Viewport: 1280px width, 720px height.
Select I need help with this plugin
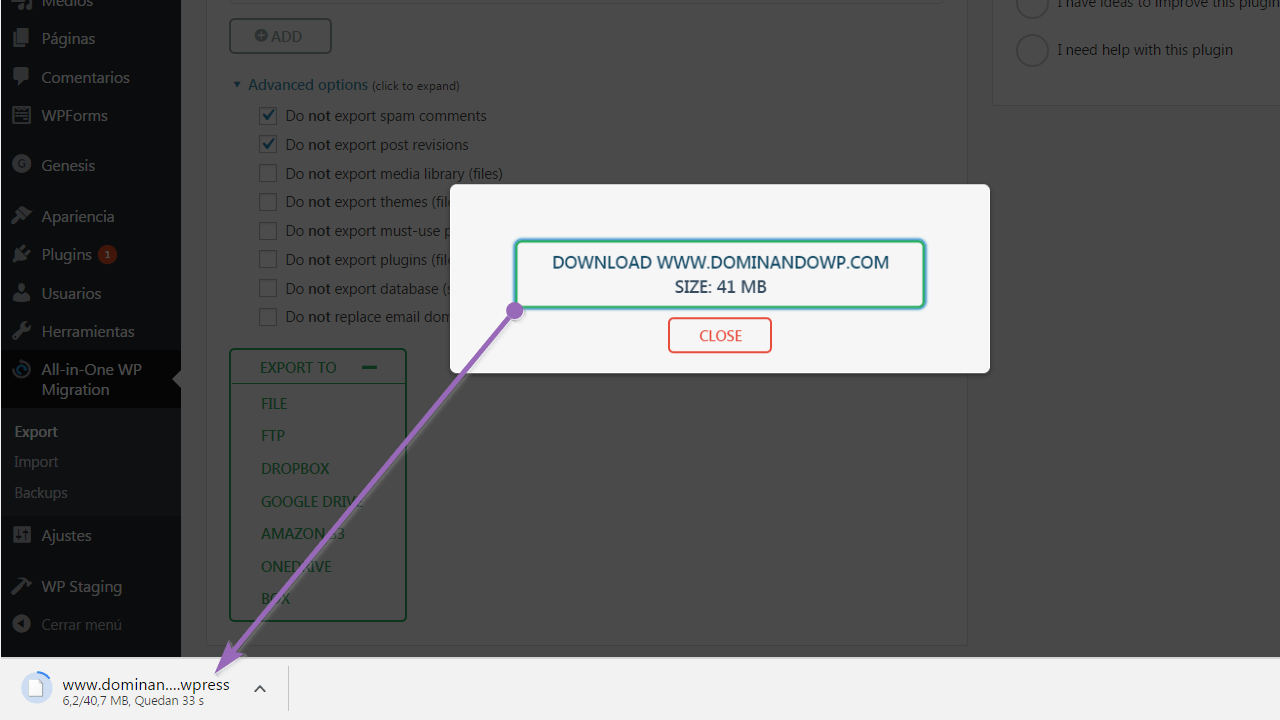[x=1032, y=50]
